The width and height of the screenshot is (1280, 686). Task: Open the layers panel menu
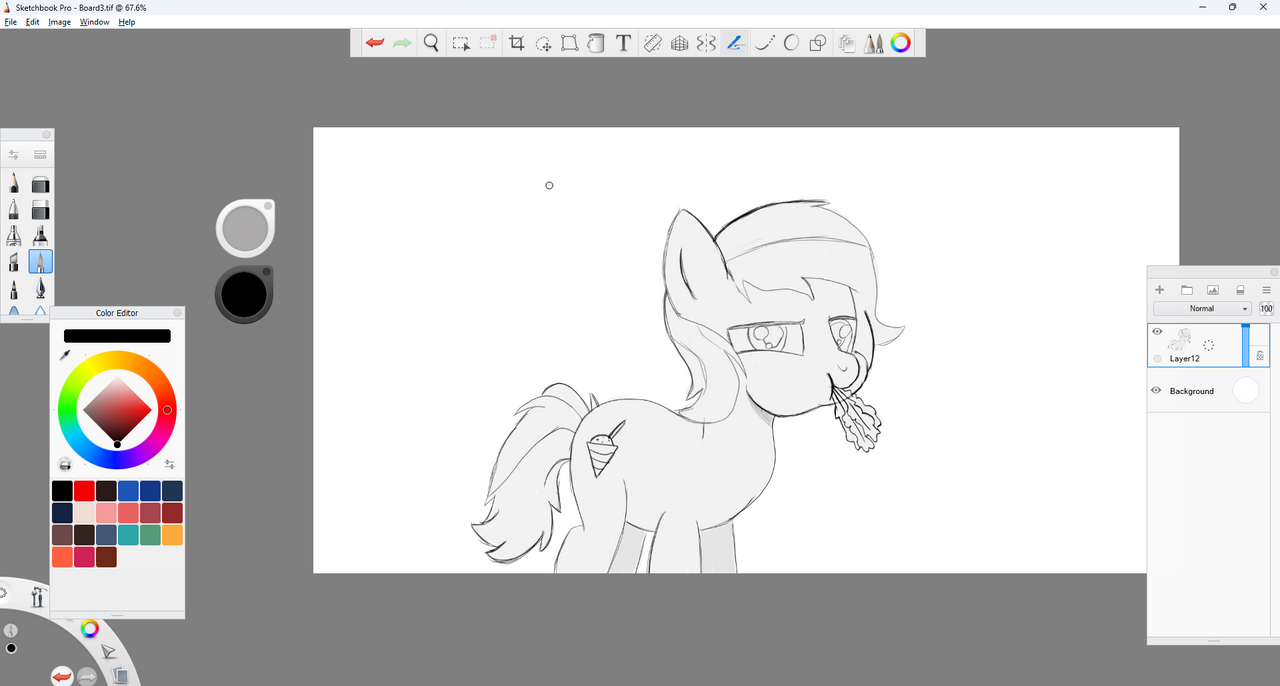pyautogui.click(x=1266, y=290)
